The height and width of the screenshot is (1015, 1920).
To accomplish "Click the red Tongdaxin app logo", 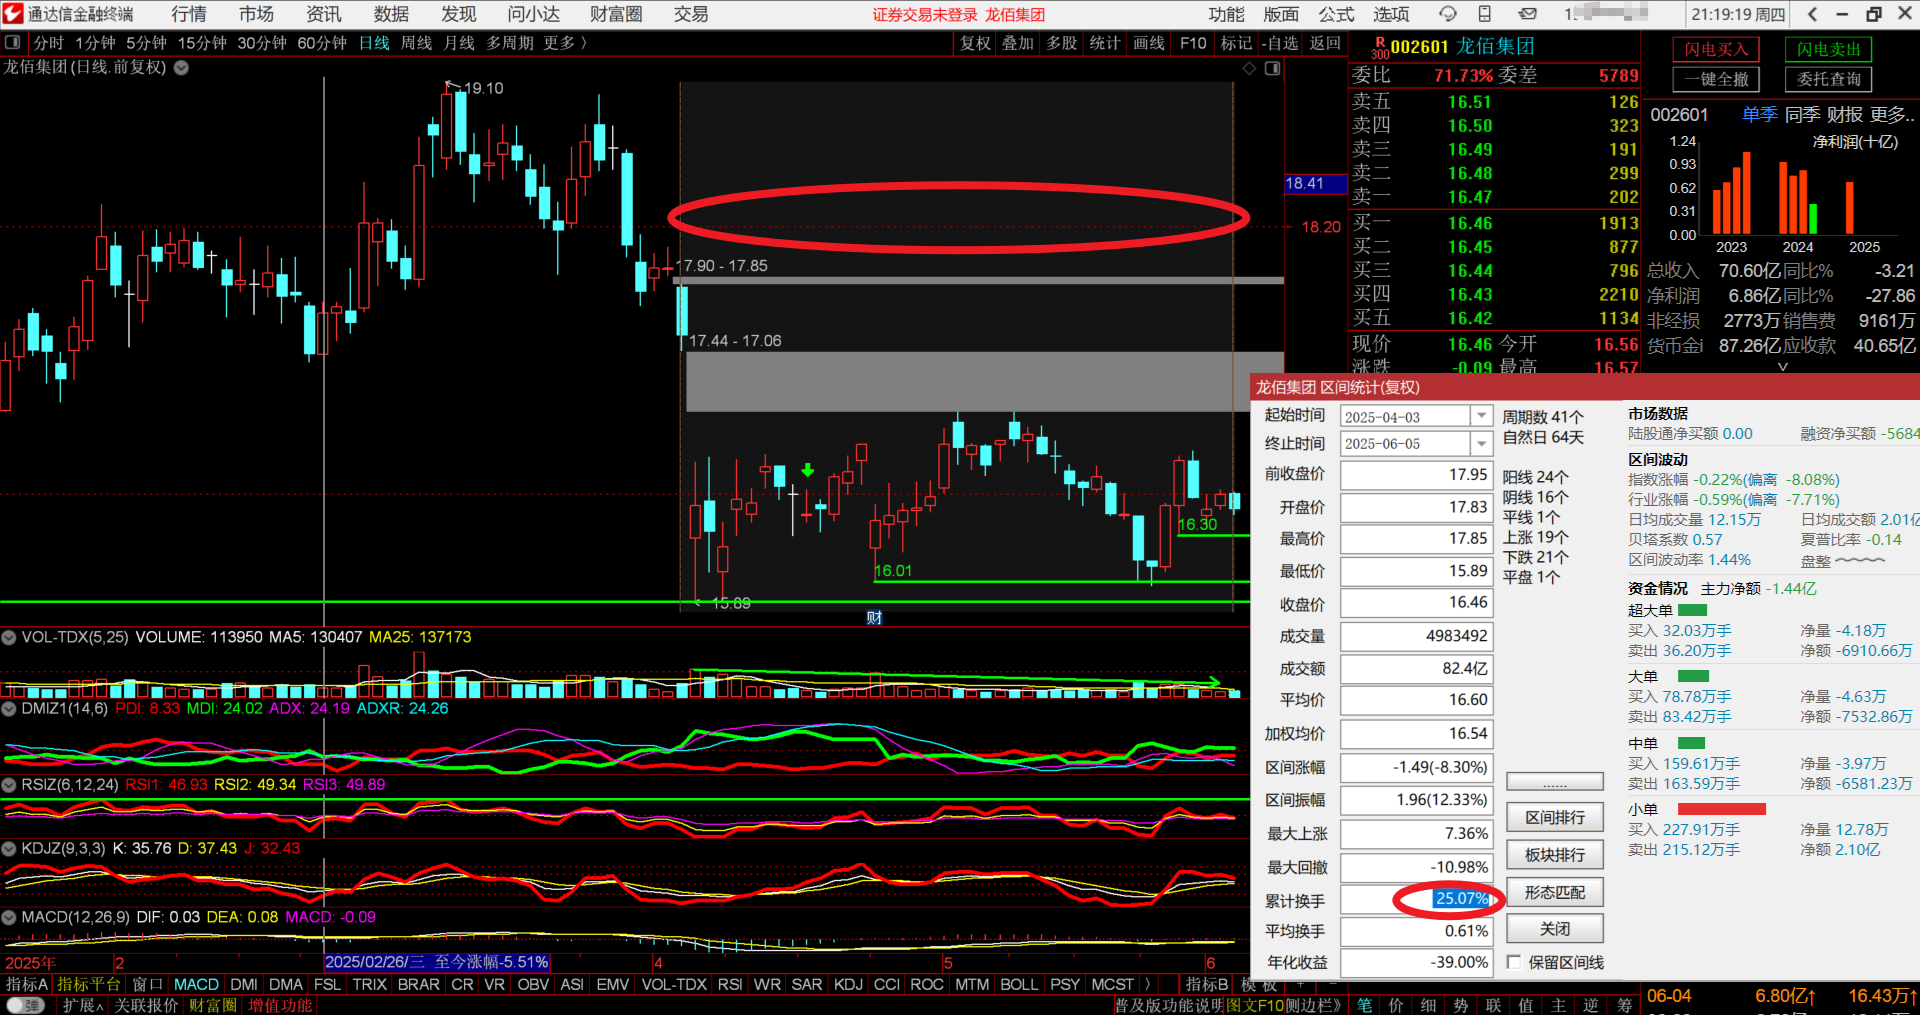I will [12, 14].
